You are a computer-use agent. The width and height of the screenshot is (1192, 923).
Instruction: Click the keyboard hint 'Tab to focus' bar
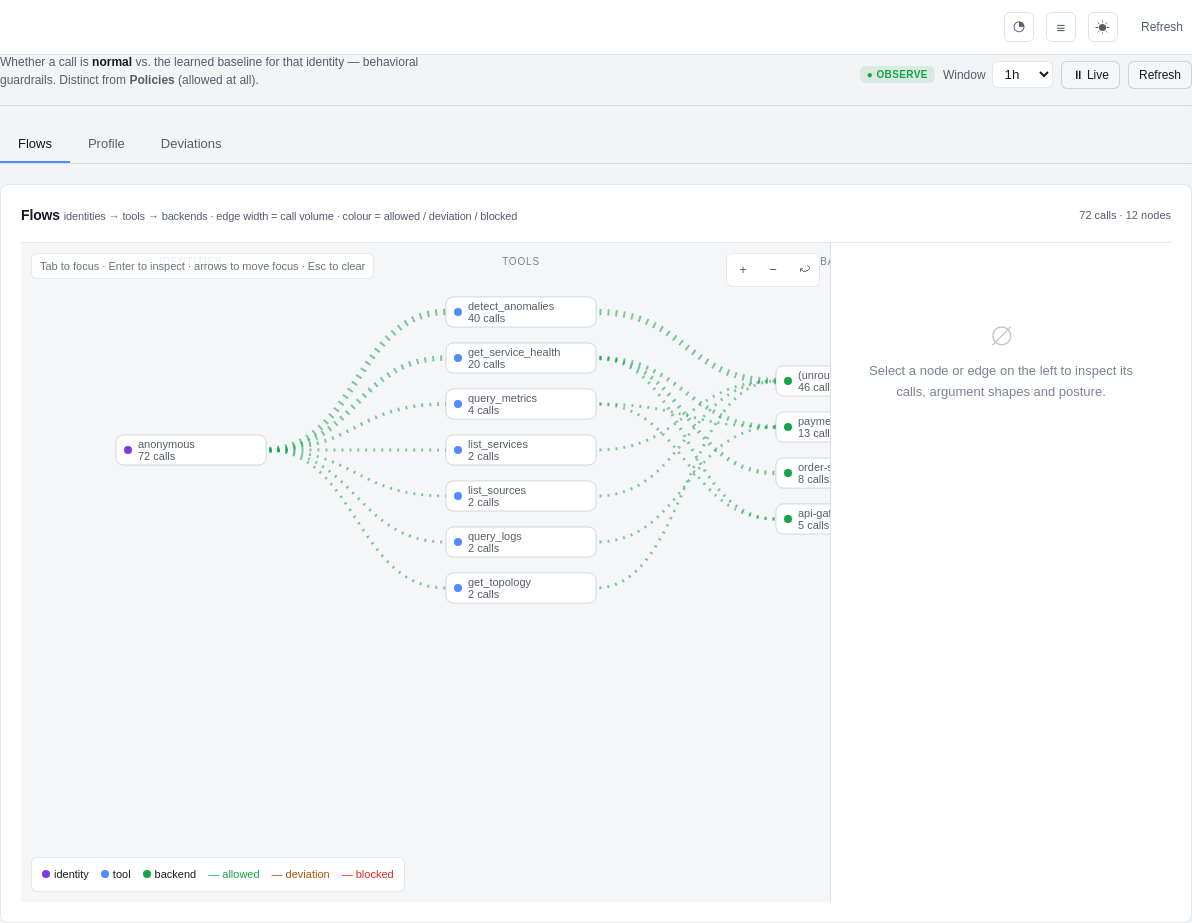point(202,266)
